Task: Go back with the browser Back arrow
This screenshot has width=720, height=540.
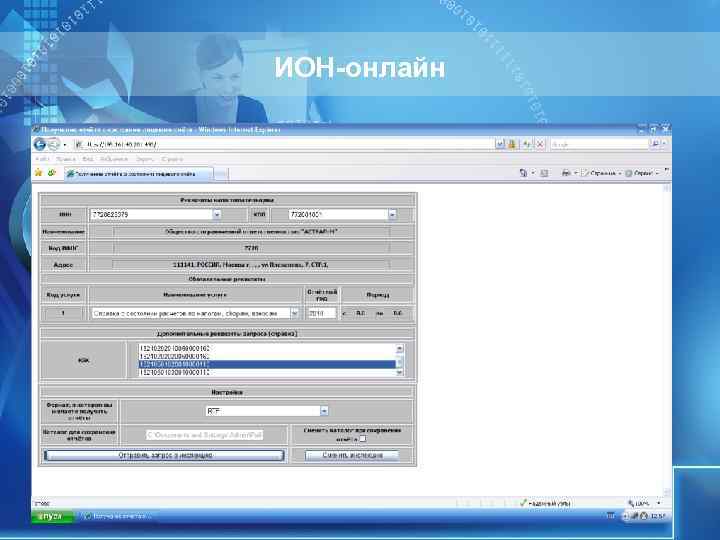Action: [x=40, y=145]
